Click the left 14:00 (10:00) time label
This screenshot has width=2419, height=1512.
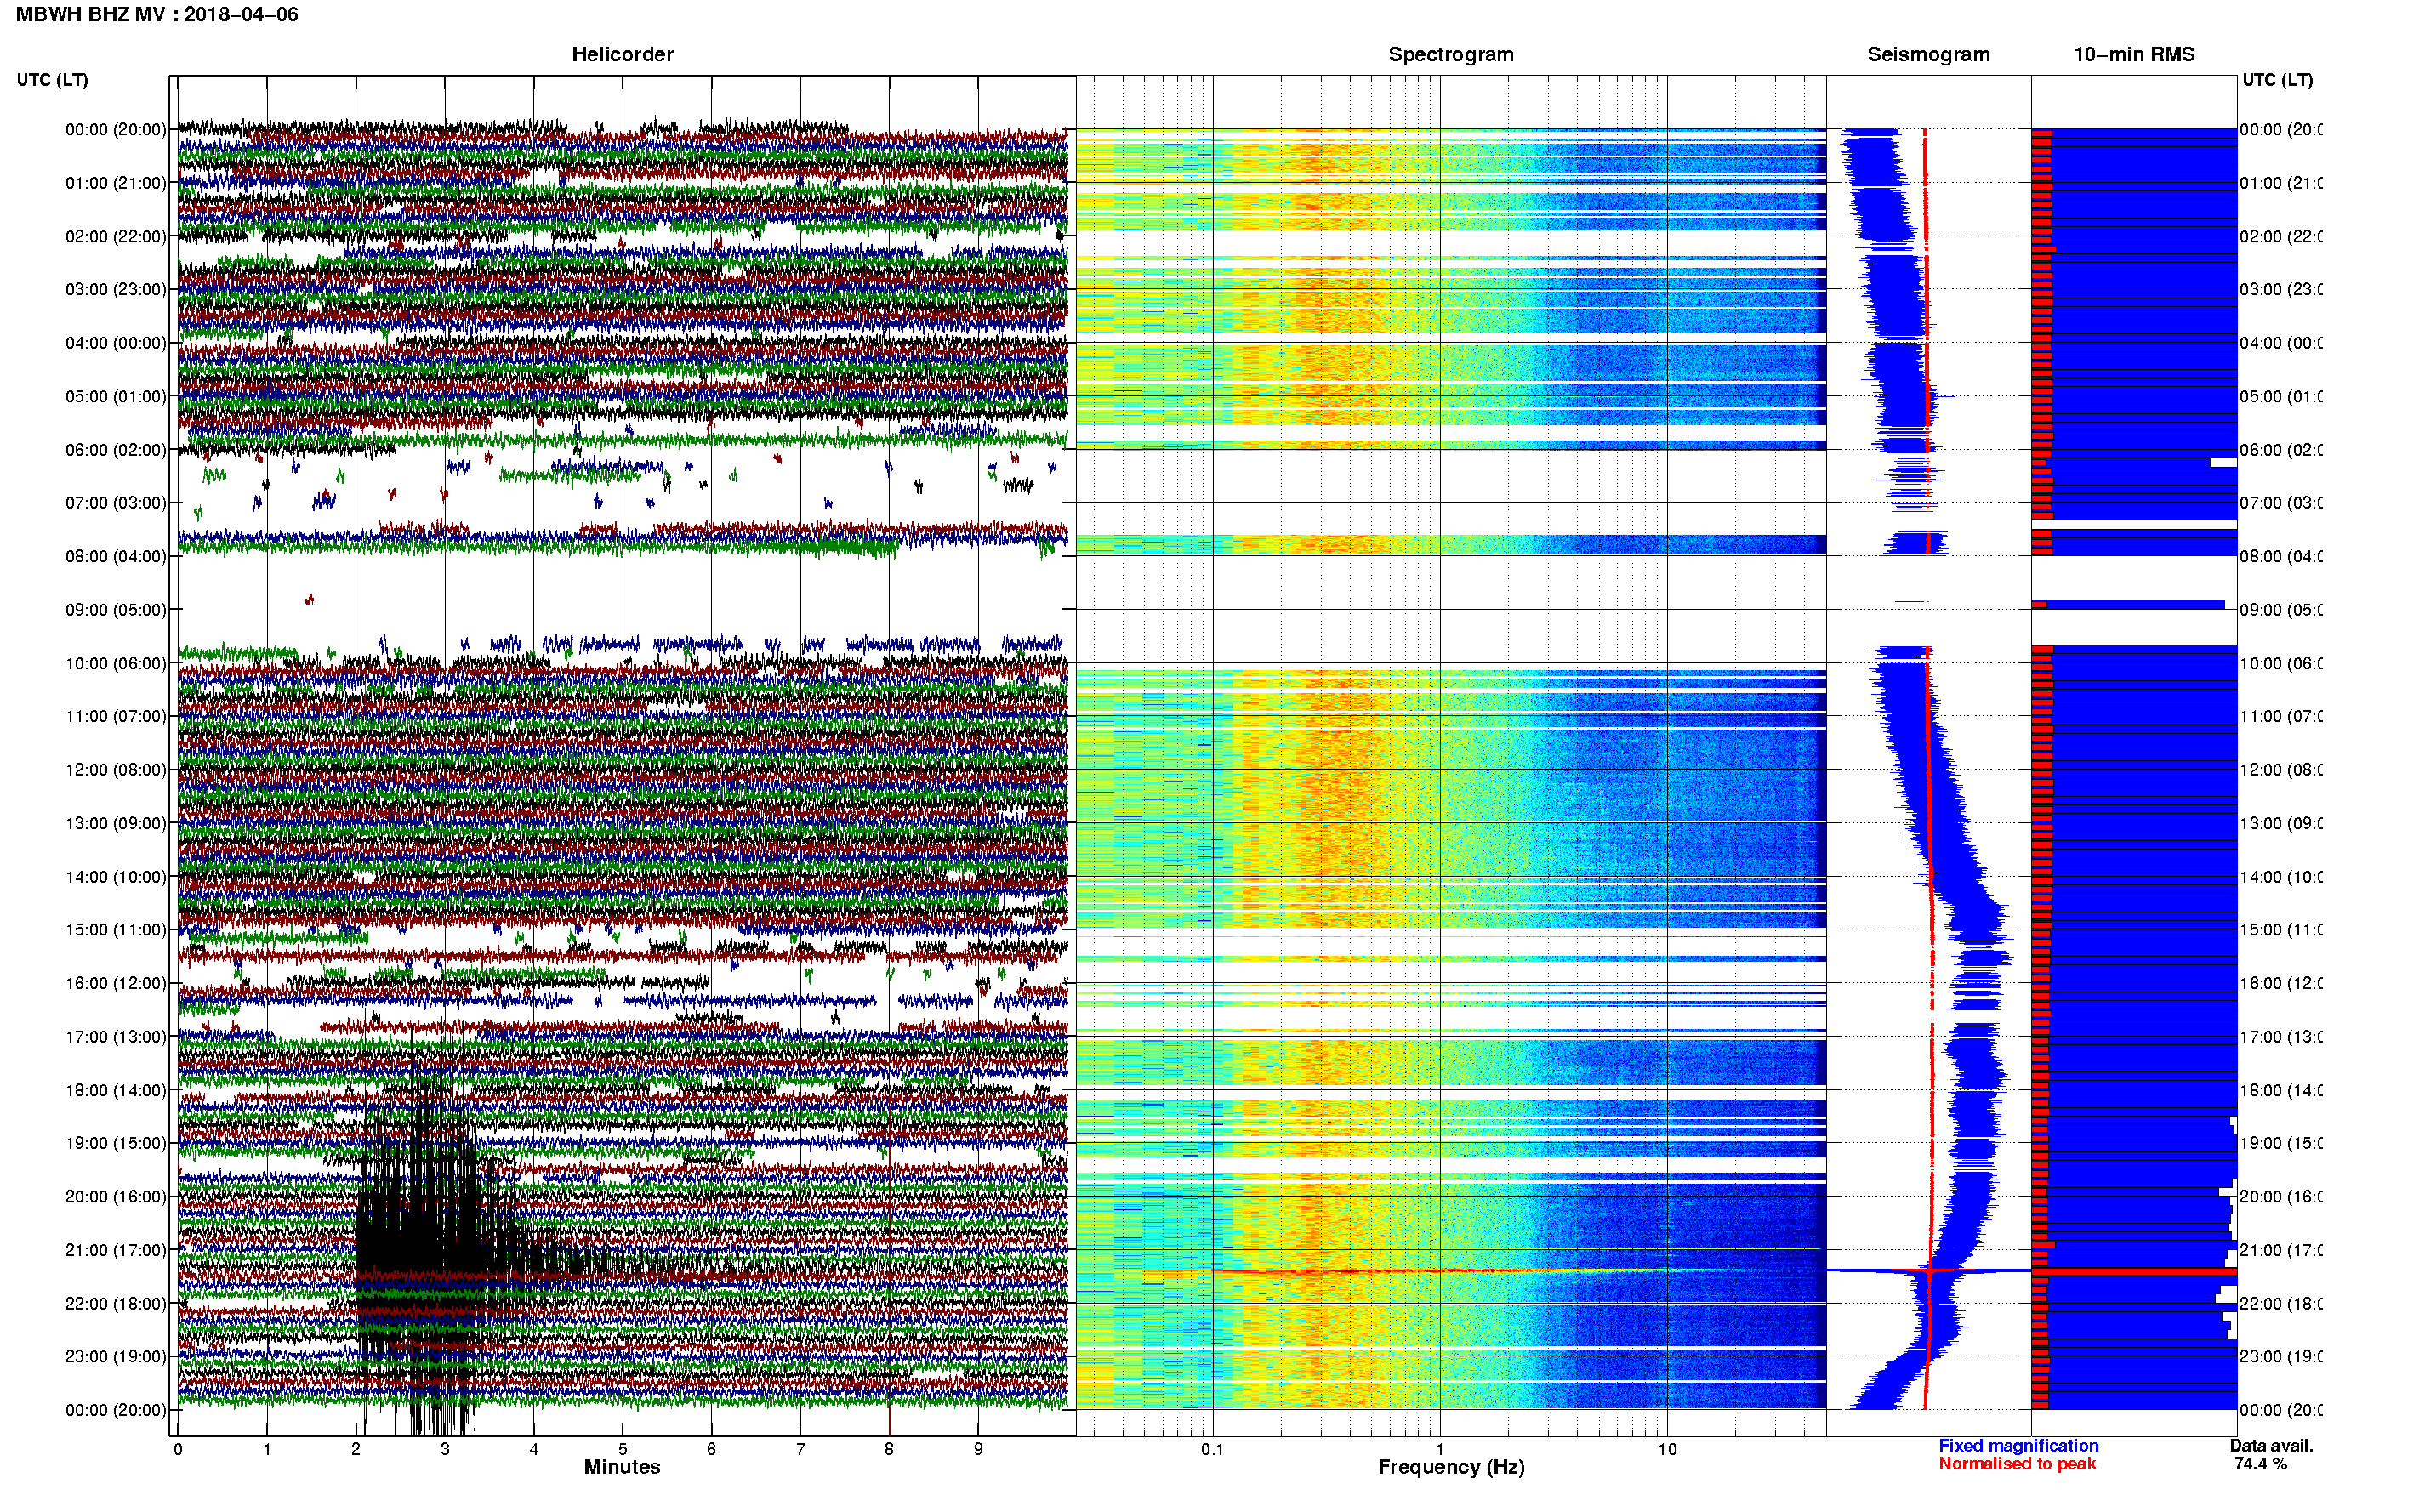116,877
